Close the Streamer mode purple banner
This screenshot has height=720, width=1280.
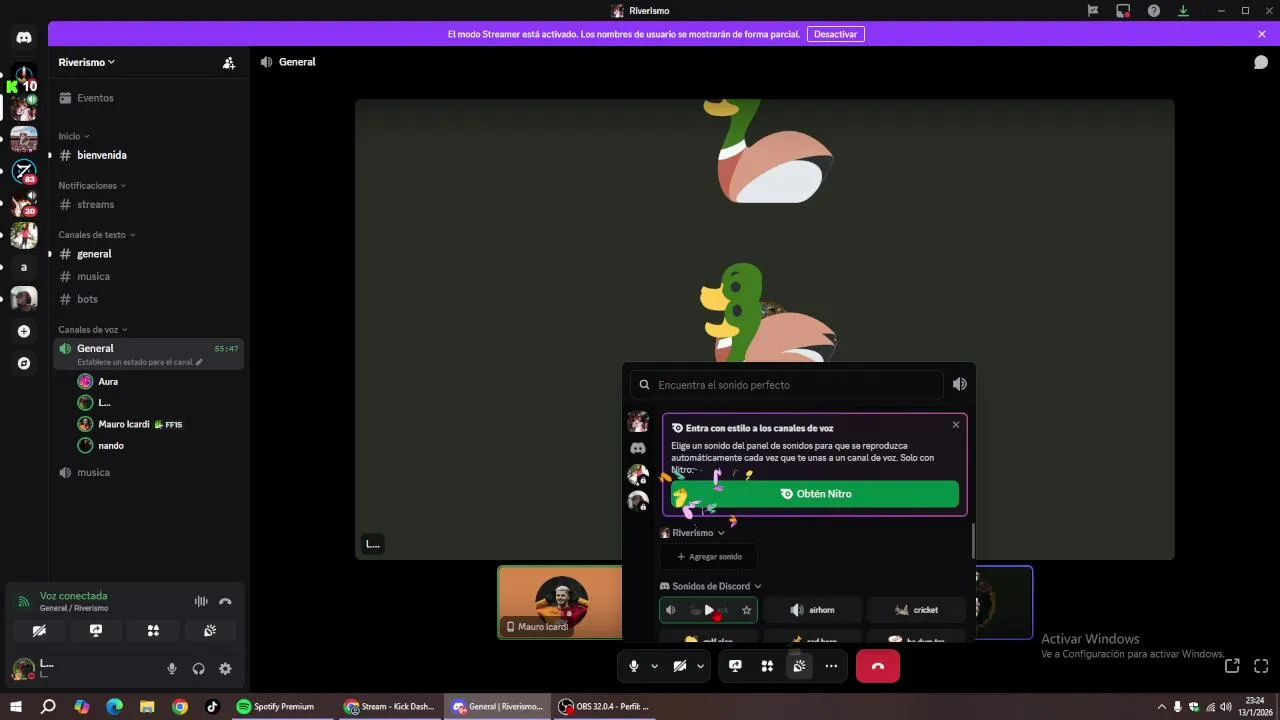coord(1262,34)
